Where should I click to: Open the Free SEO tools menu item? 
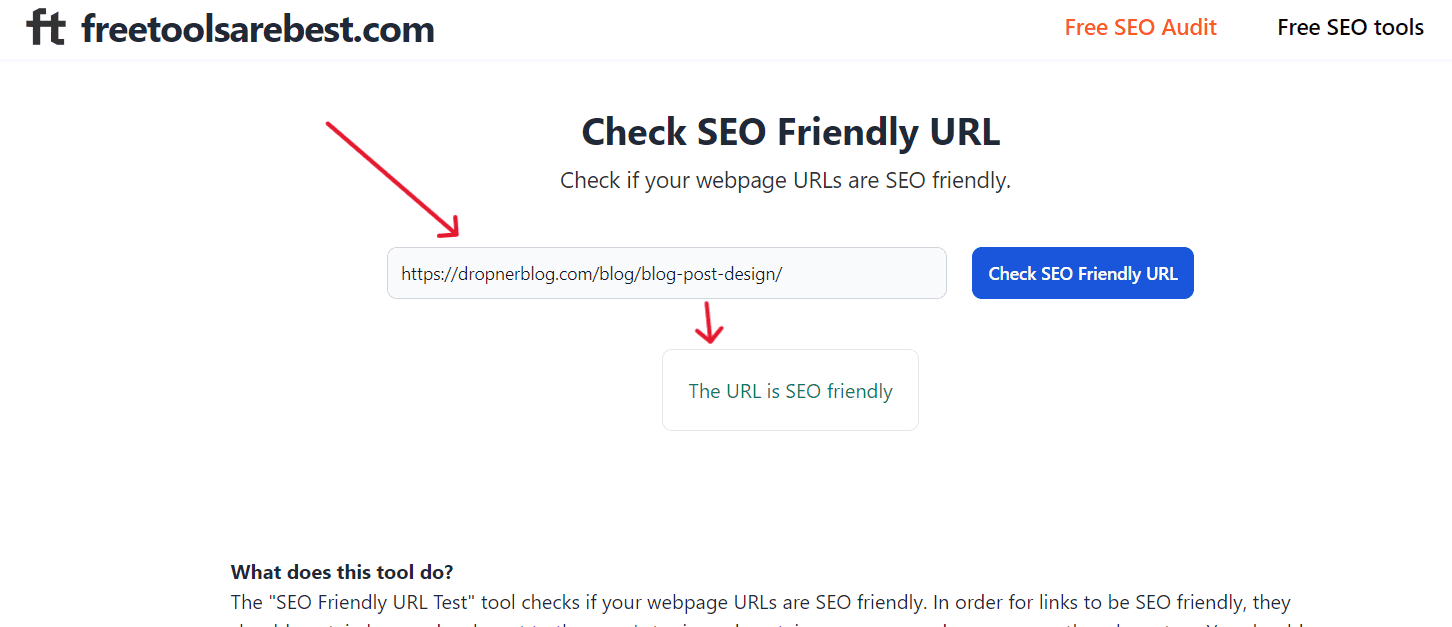pyautogui.click(x=1350, y=28)
